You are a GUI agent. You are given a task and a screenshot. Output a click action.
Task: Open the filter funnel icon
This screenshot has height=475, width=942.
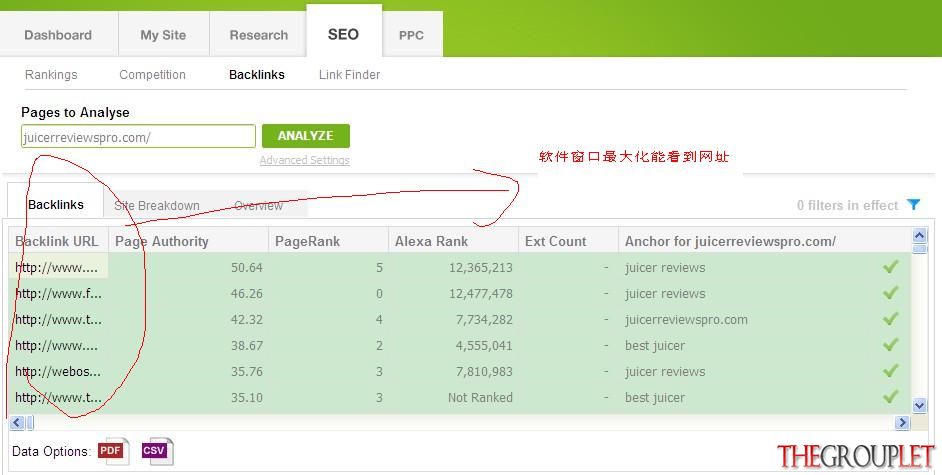click(x=914, y=205)
